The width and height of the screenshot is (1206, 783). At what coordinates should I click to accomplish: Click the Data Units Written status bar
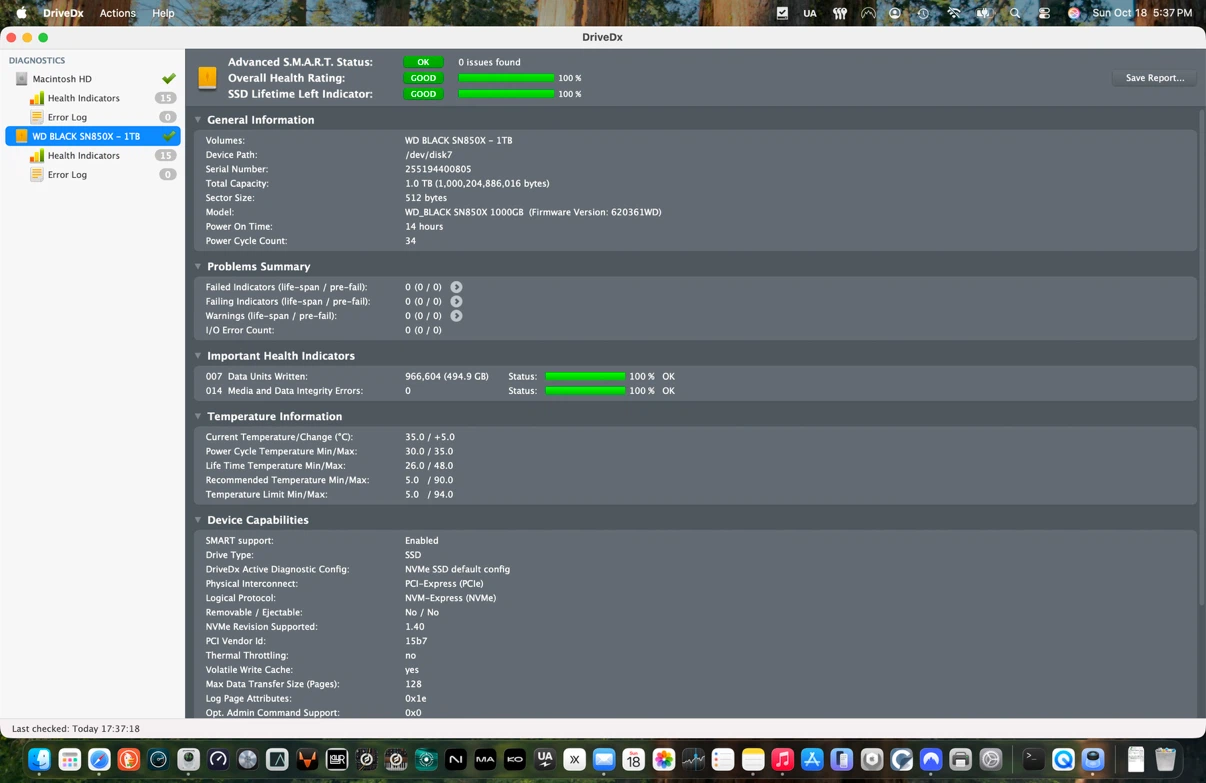click(585, 377)
